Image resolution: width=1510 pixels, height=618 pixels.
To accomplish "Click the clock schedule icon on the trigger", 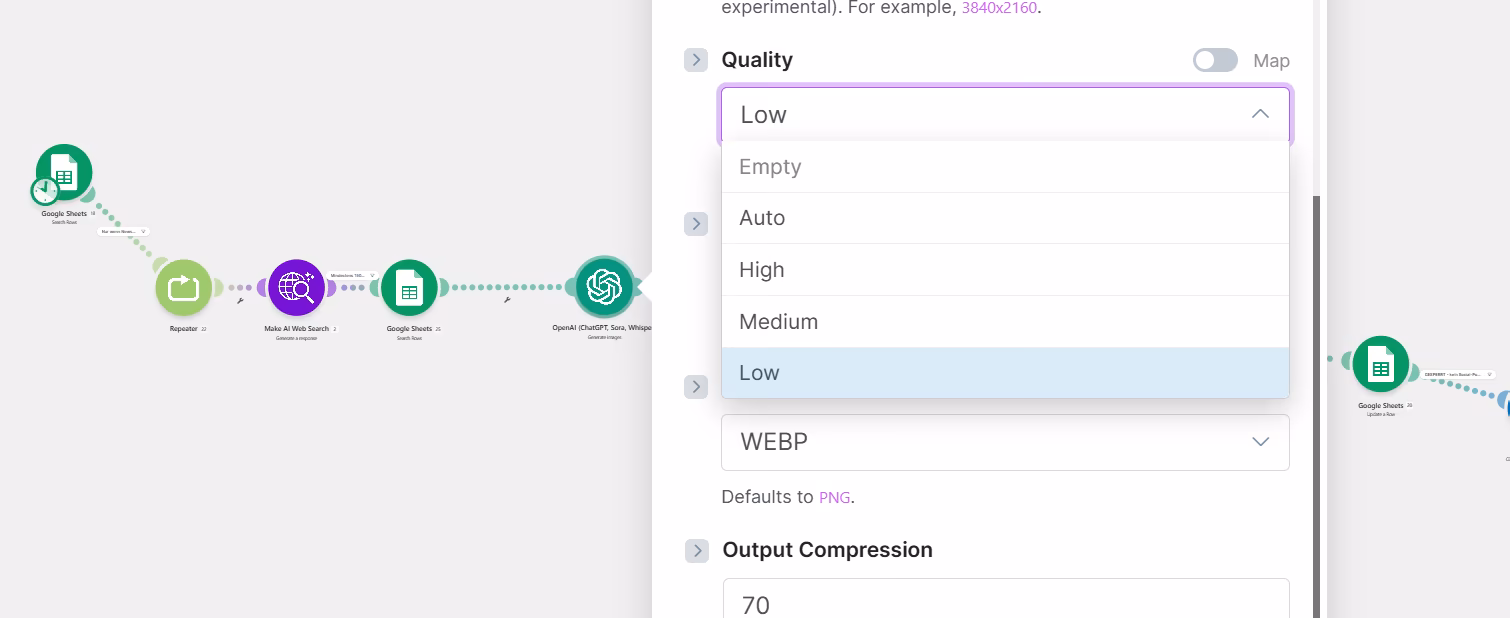I will 44,191.
